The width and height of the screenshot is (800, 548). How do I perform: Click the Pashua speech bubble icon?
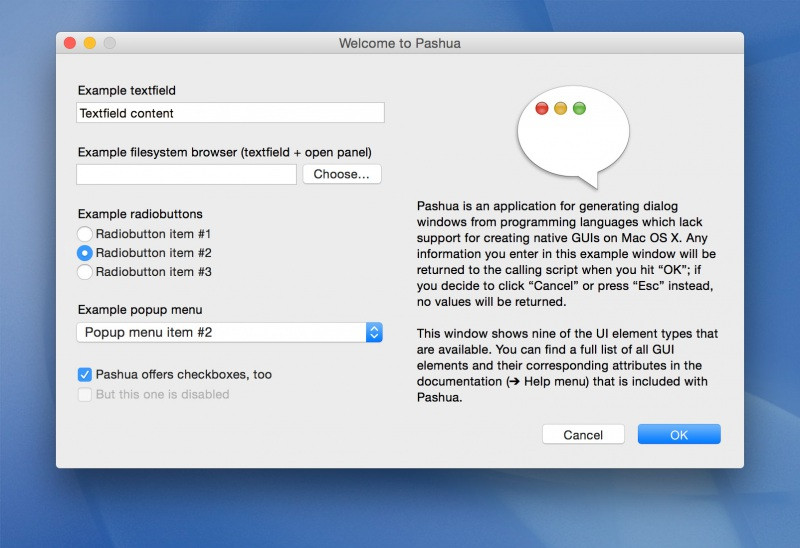coord(573,137)
